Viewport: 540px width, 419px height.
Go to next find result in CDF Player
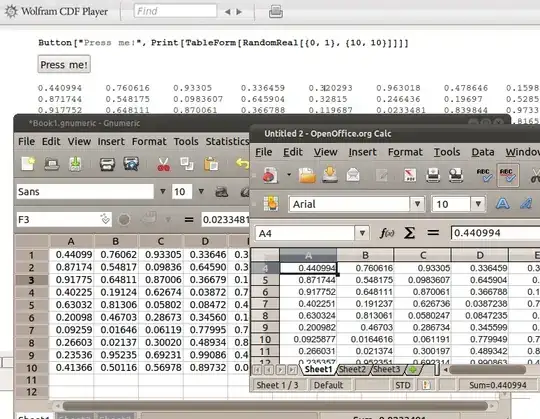[x=239, y=12]
